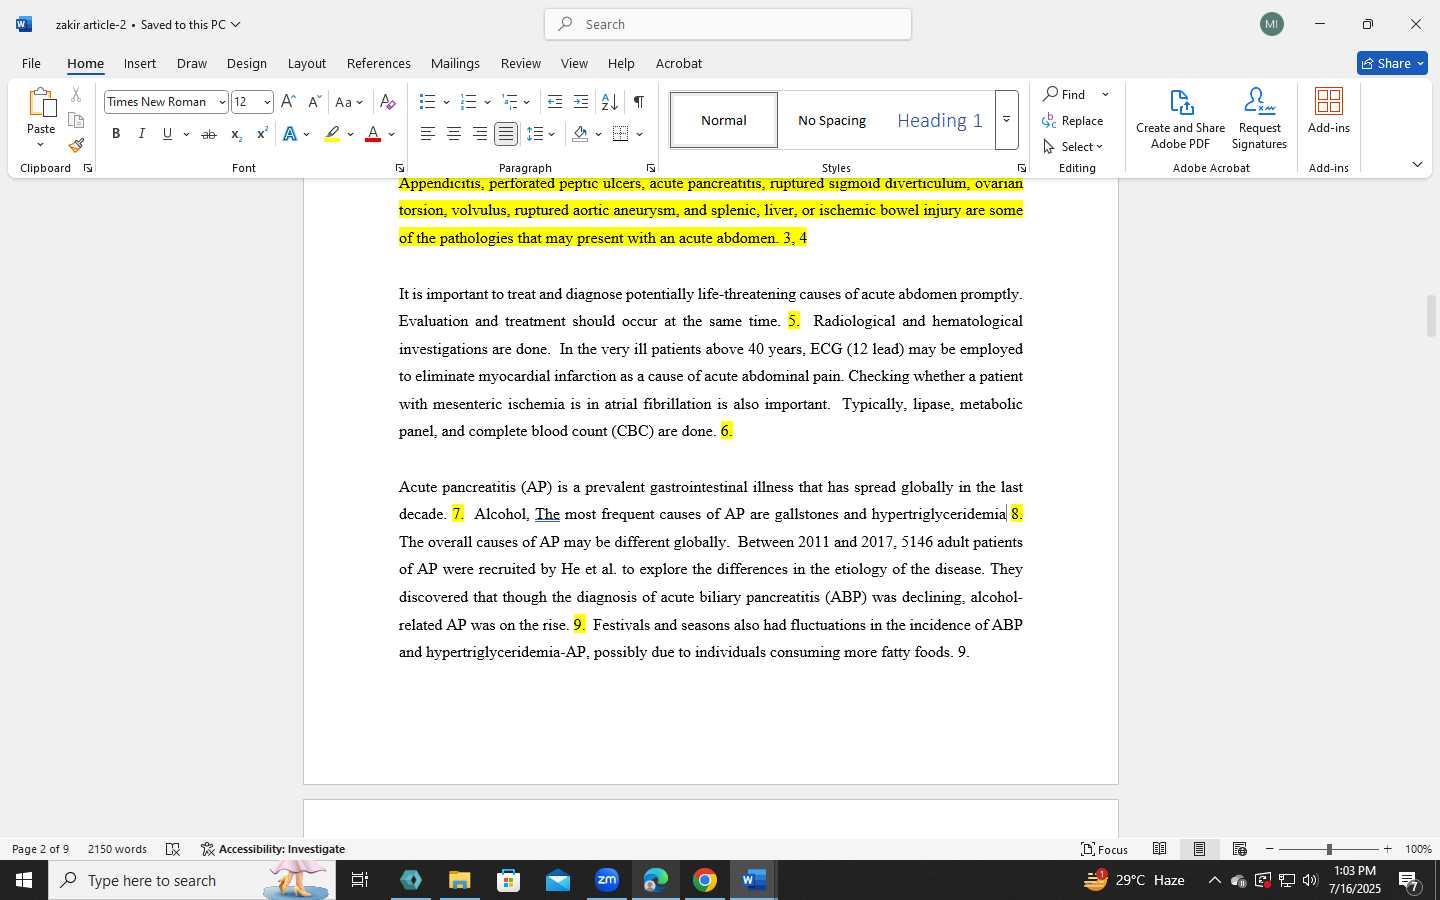Switch to Design tab

coord(246,63)
